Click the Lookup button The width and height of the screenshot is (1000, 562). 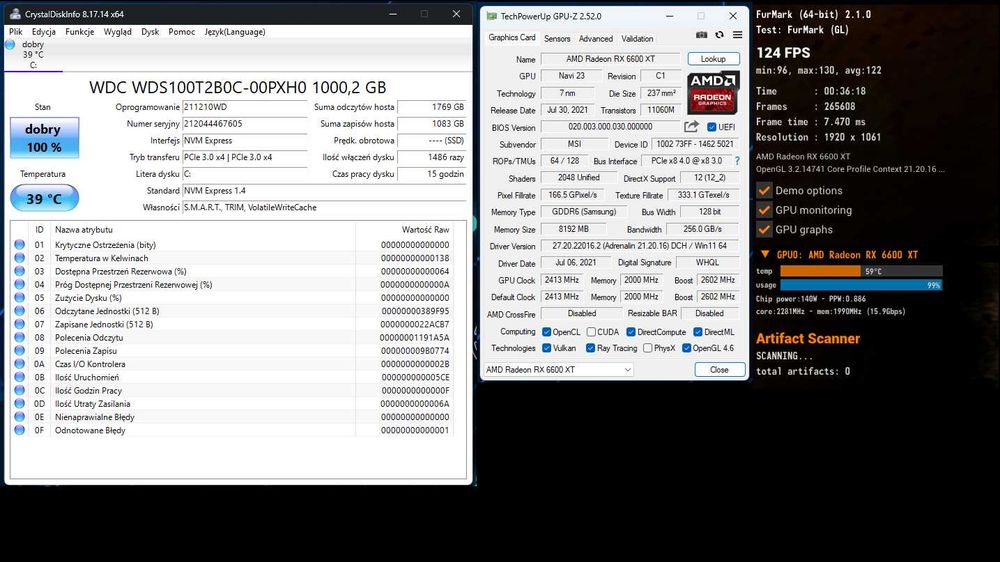point(713,59)
